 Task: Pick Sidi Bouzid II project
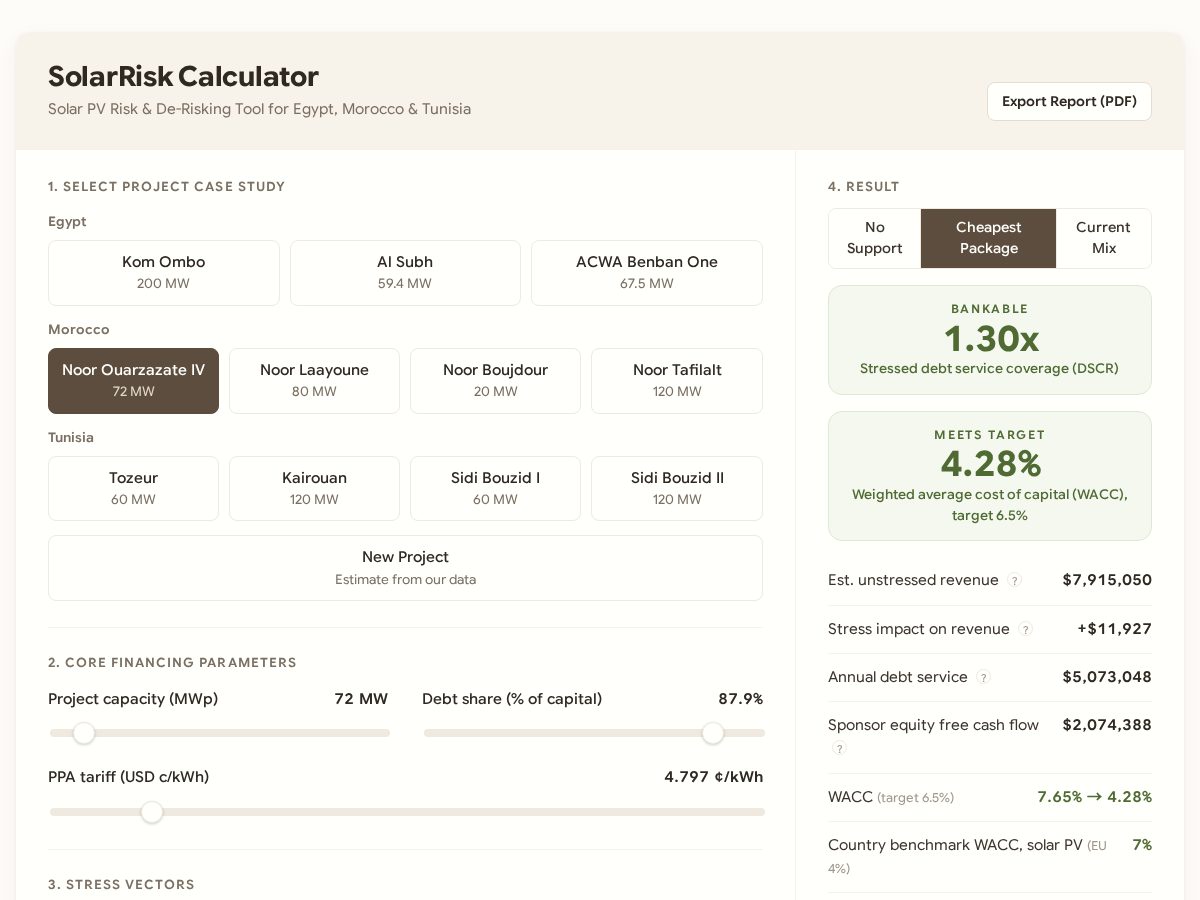point(677,489)
